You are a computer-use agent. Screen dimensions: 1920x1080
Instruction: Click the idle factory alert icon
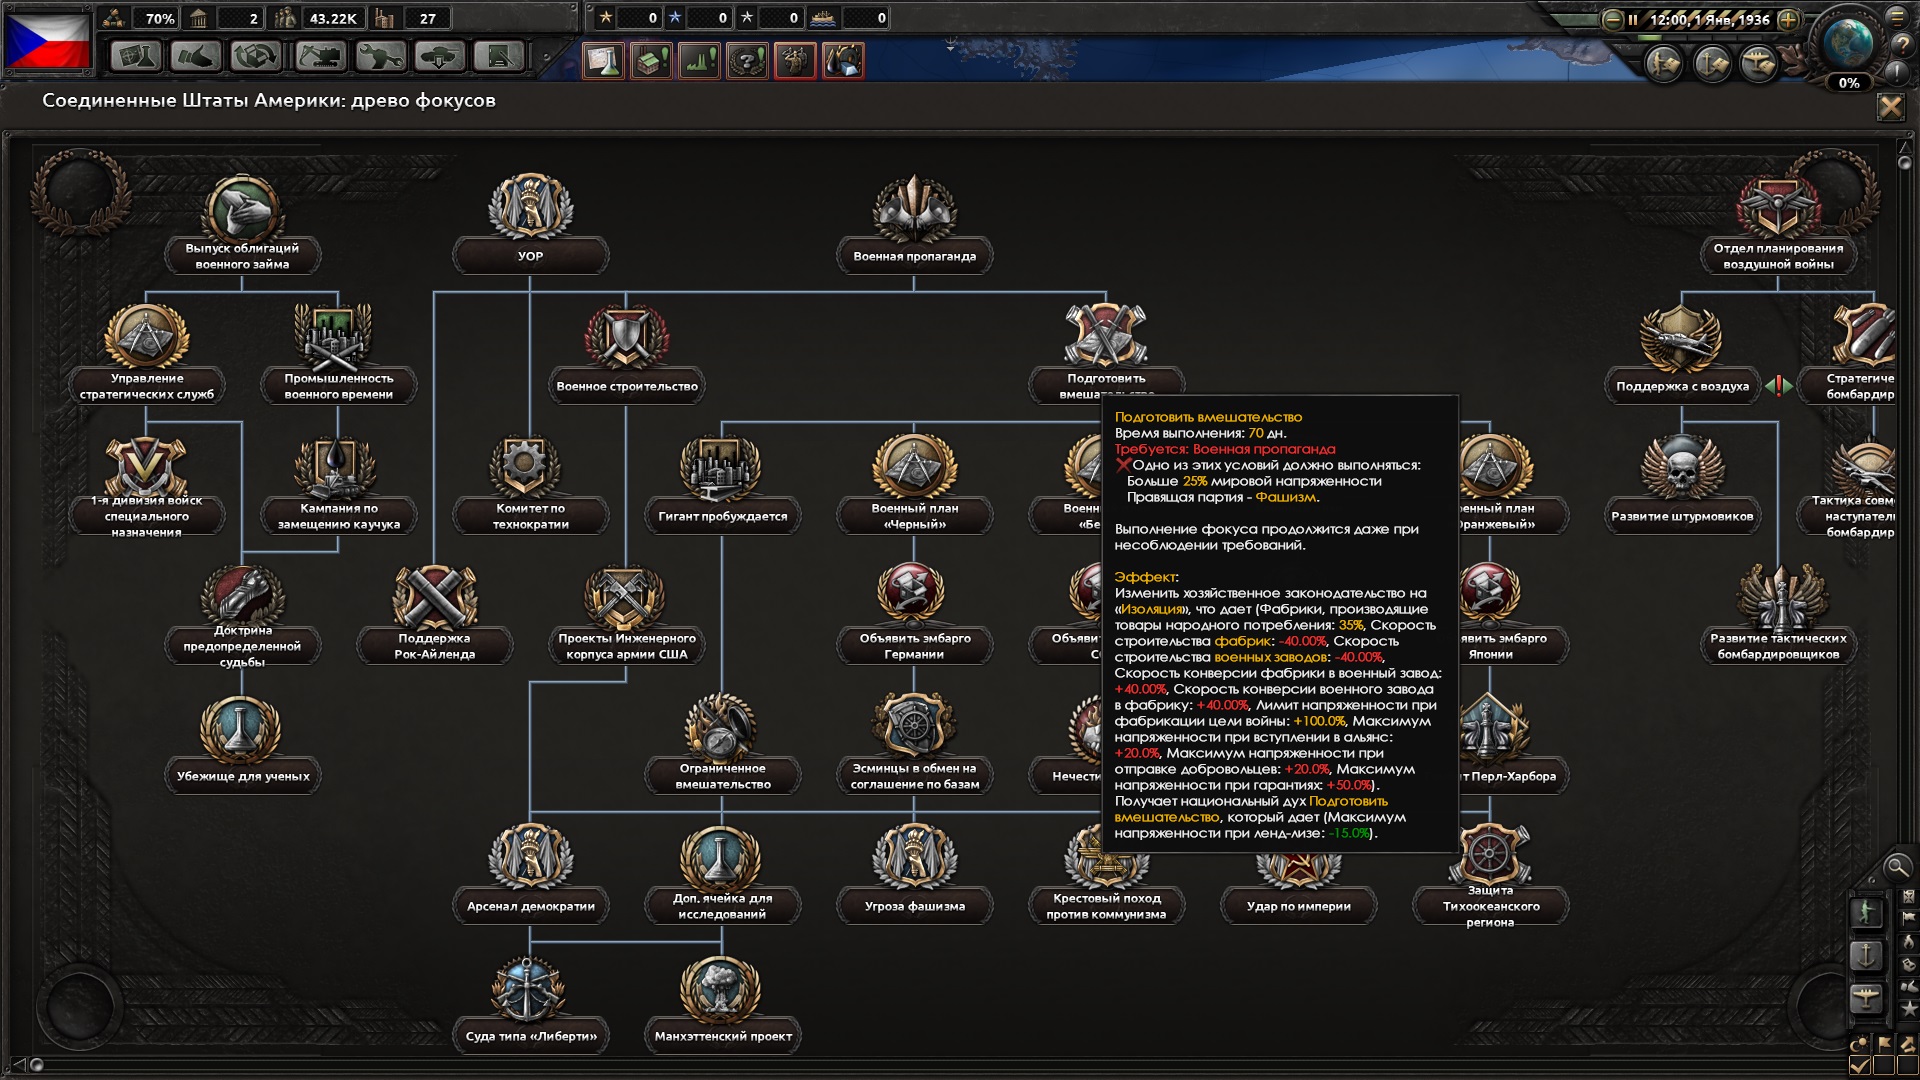tap(651, 60)
